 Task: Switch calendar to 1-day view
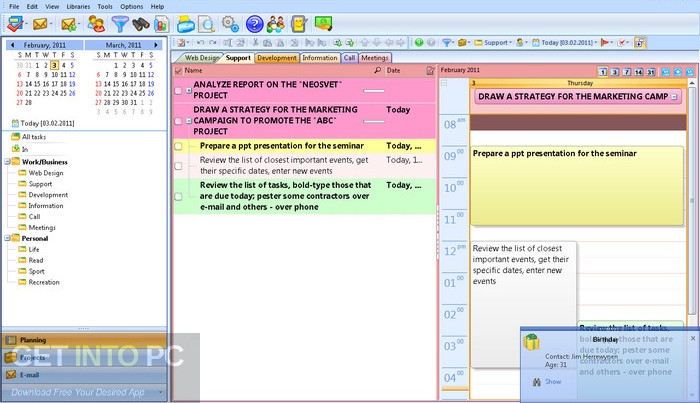(x=603, y=72)
